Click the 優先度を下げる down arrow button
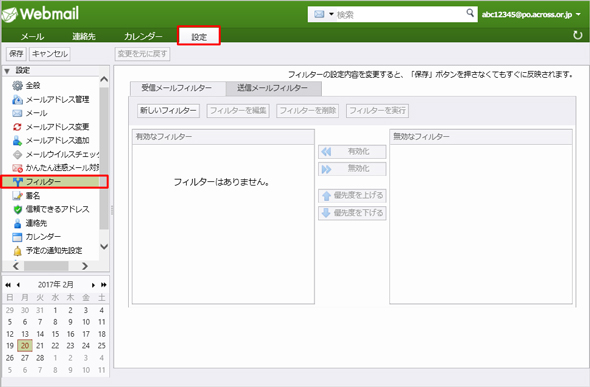This screenshot has height=387, width=590. pyautogui.click(x=352, y=213)
